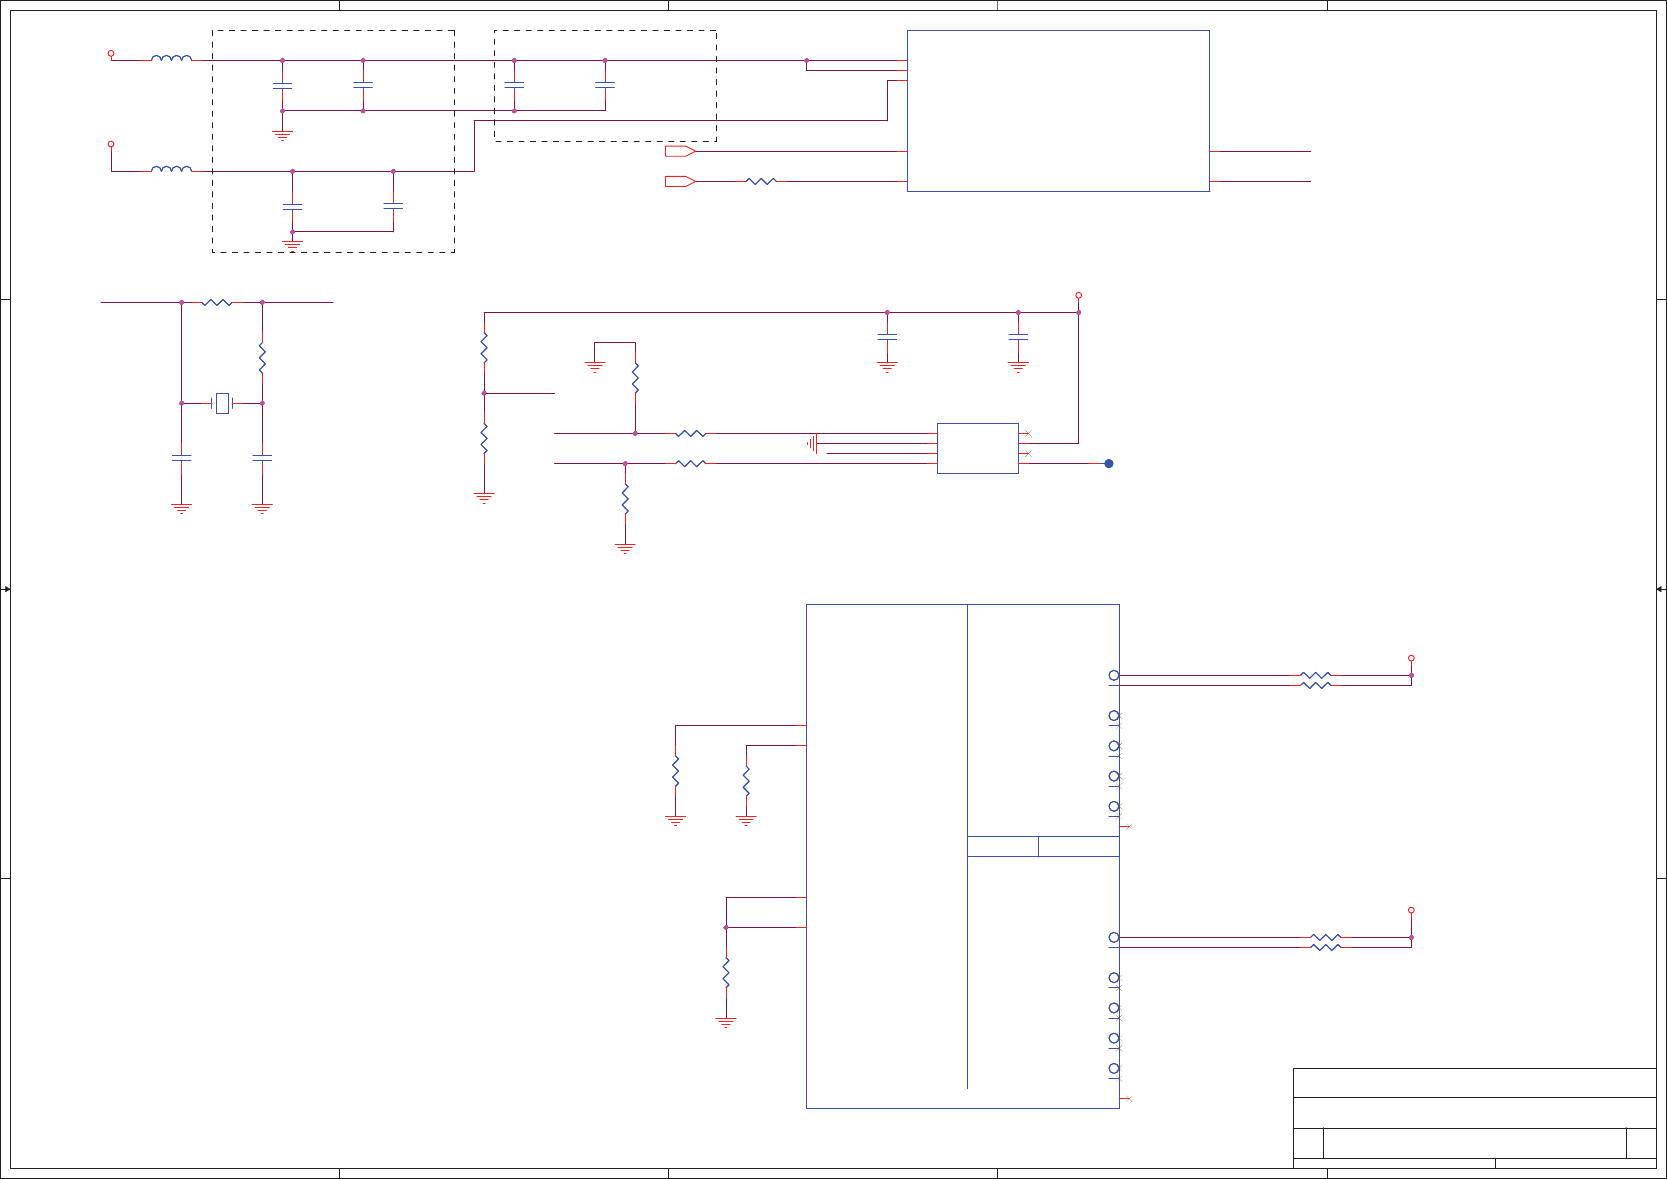Click the ground symbol beneath the voltage divider

[x=484, y=497]
